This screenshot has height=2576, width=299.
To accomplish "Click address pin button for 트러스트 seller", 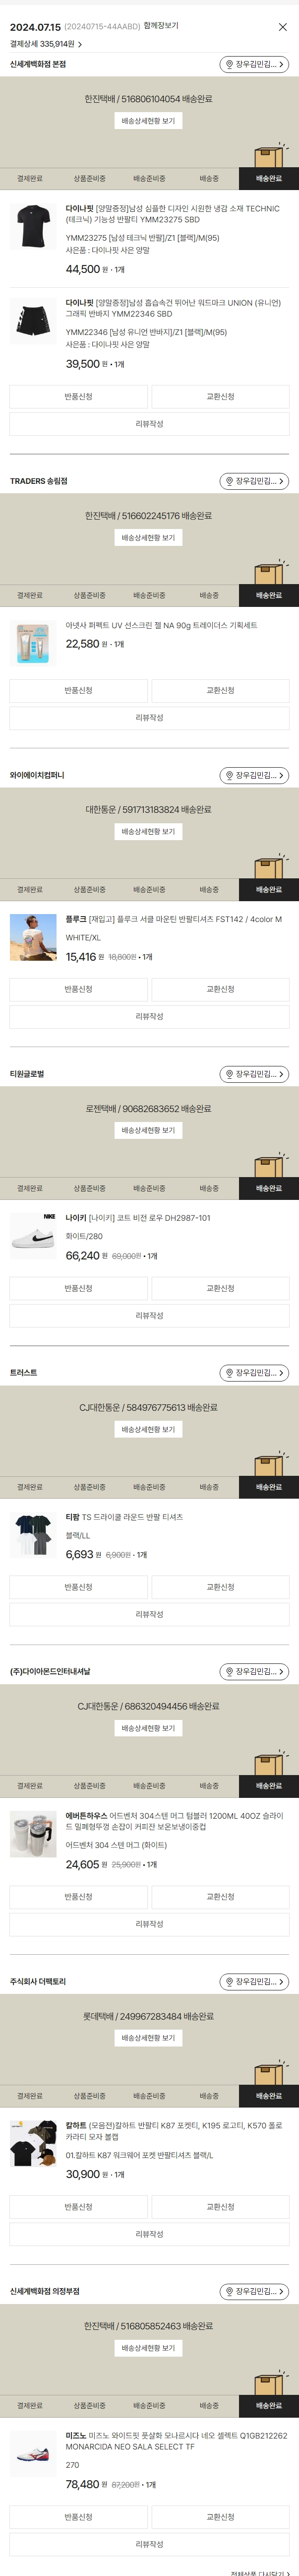I will pyautogui.click(x=254, y=1373).
